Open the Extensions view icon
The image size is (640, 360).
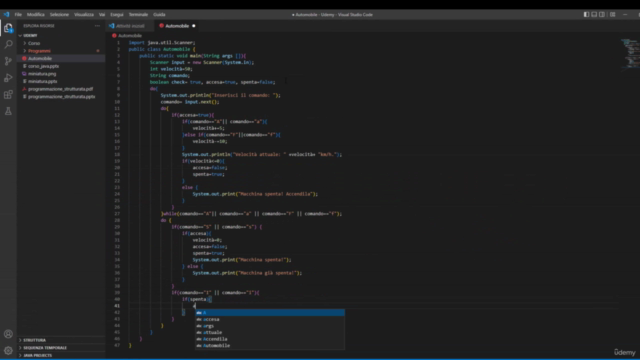click(x=8, y=94)
